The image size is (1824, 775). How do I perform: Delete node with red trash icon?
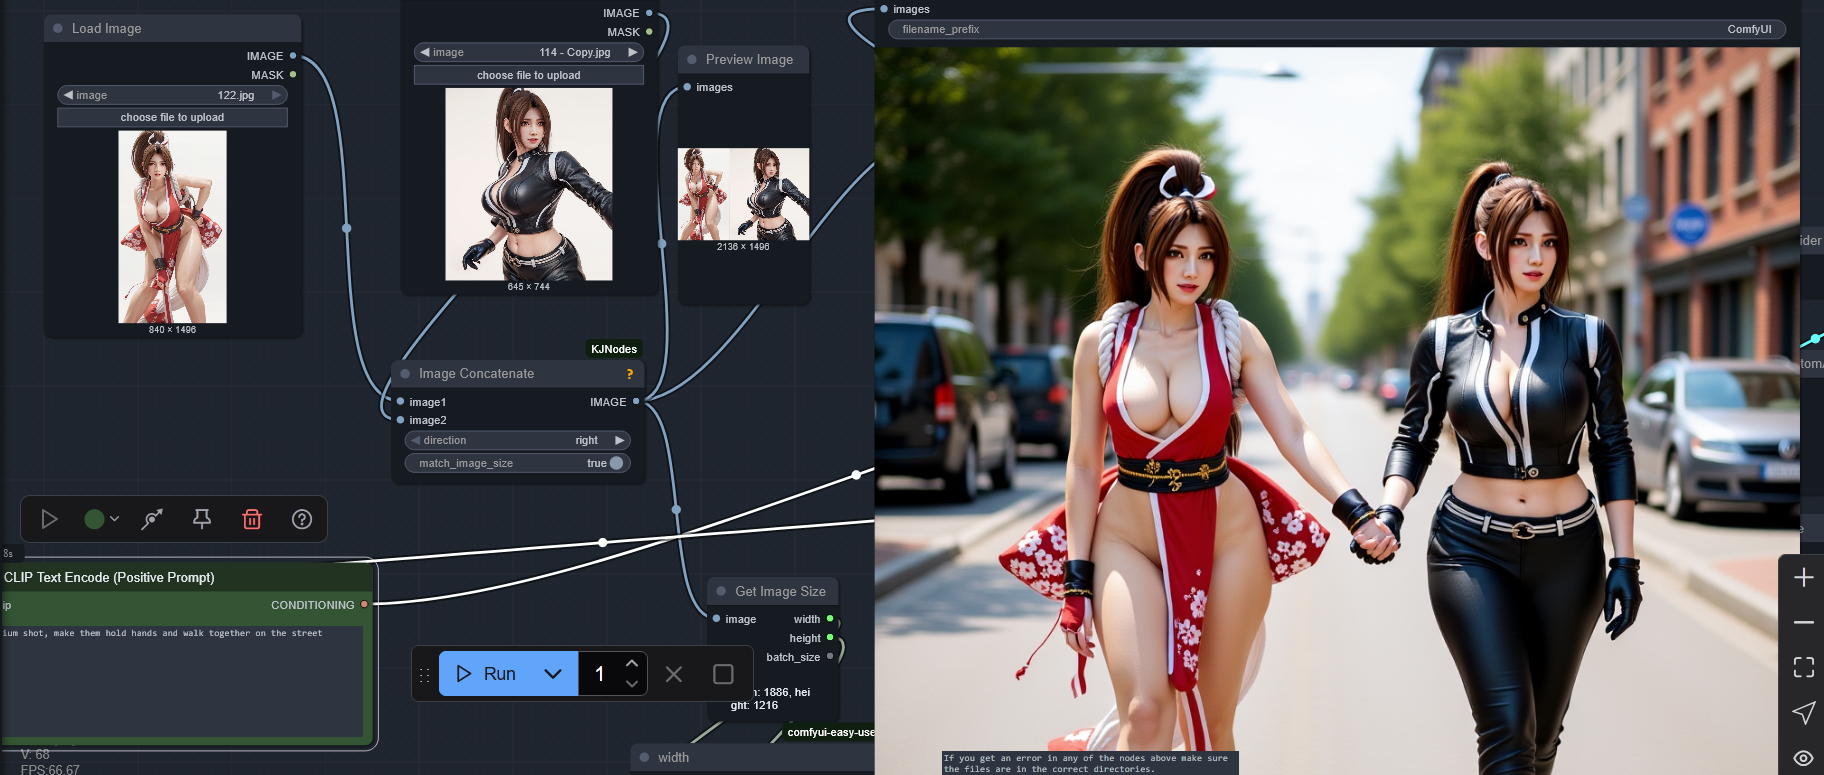click(x=252, y=519)
